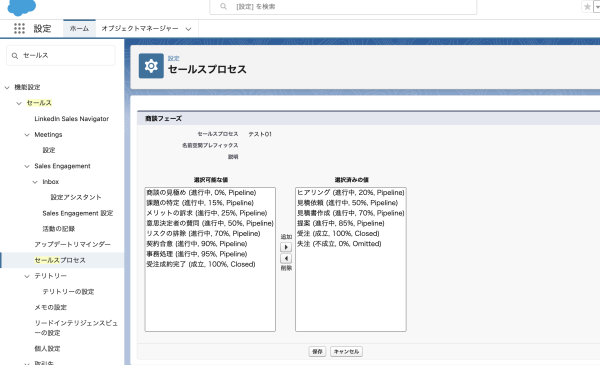Viewport: 600px width, 365px height.
Task: Switch to the ホーム tab
Action: pyautogui.click(x=79, y=28)
